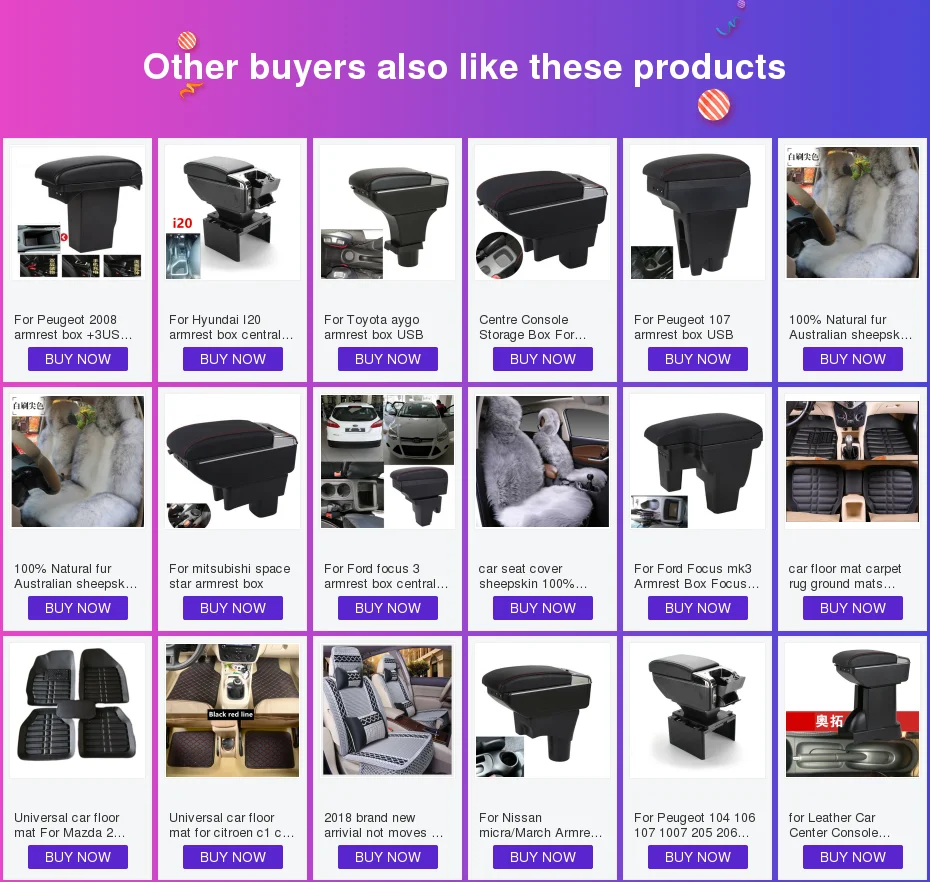This screenshot has height=882, width=930.
Task: View the 2018 brand new seat cover image
Action: pyautogui.click(x=387, y=711)
